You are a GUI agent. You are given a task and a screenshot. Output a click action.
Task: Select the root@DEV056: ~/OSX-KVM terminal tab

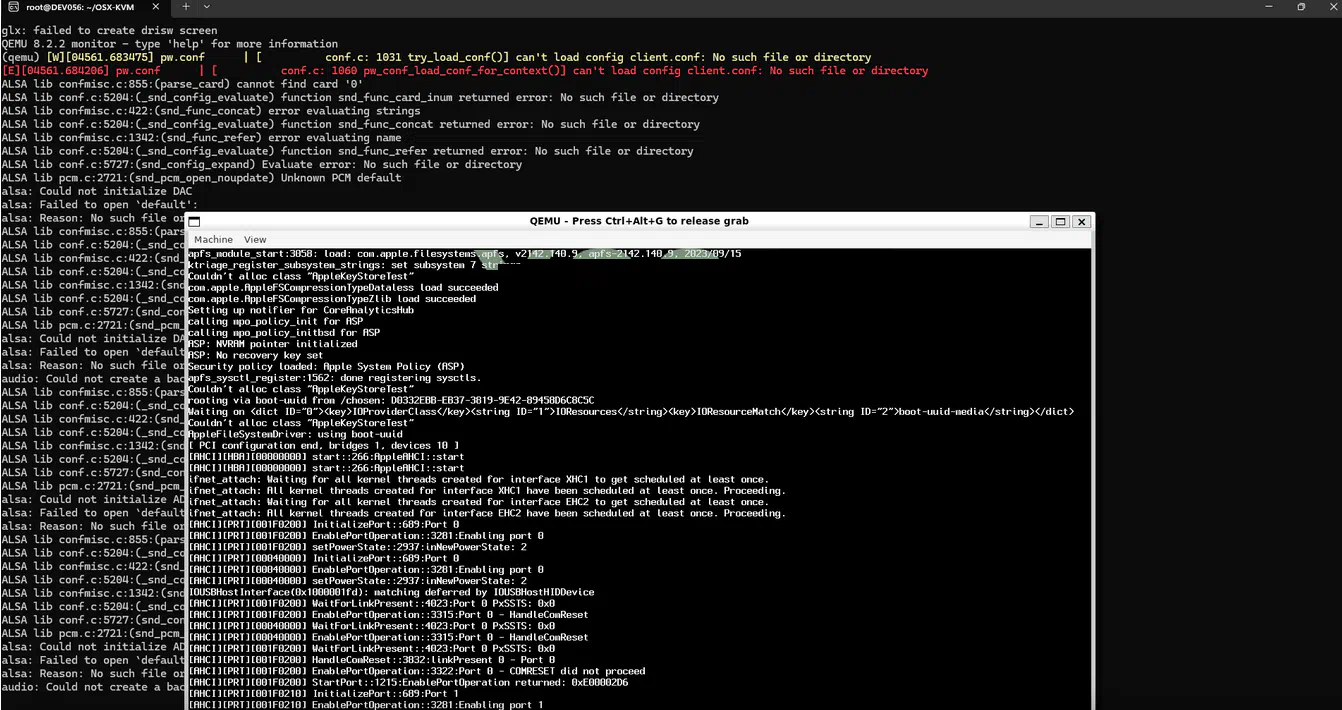tap(80, 7)
